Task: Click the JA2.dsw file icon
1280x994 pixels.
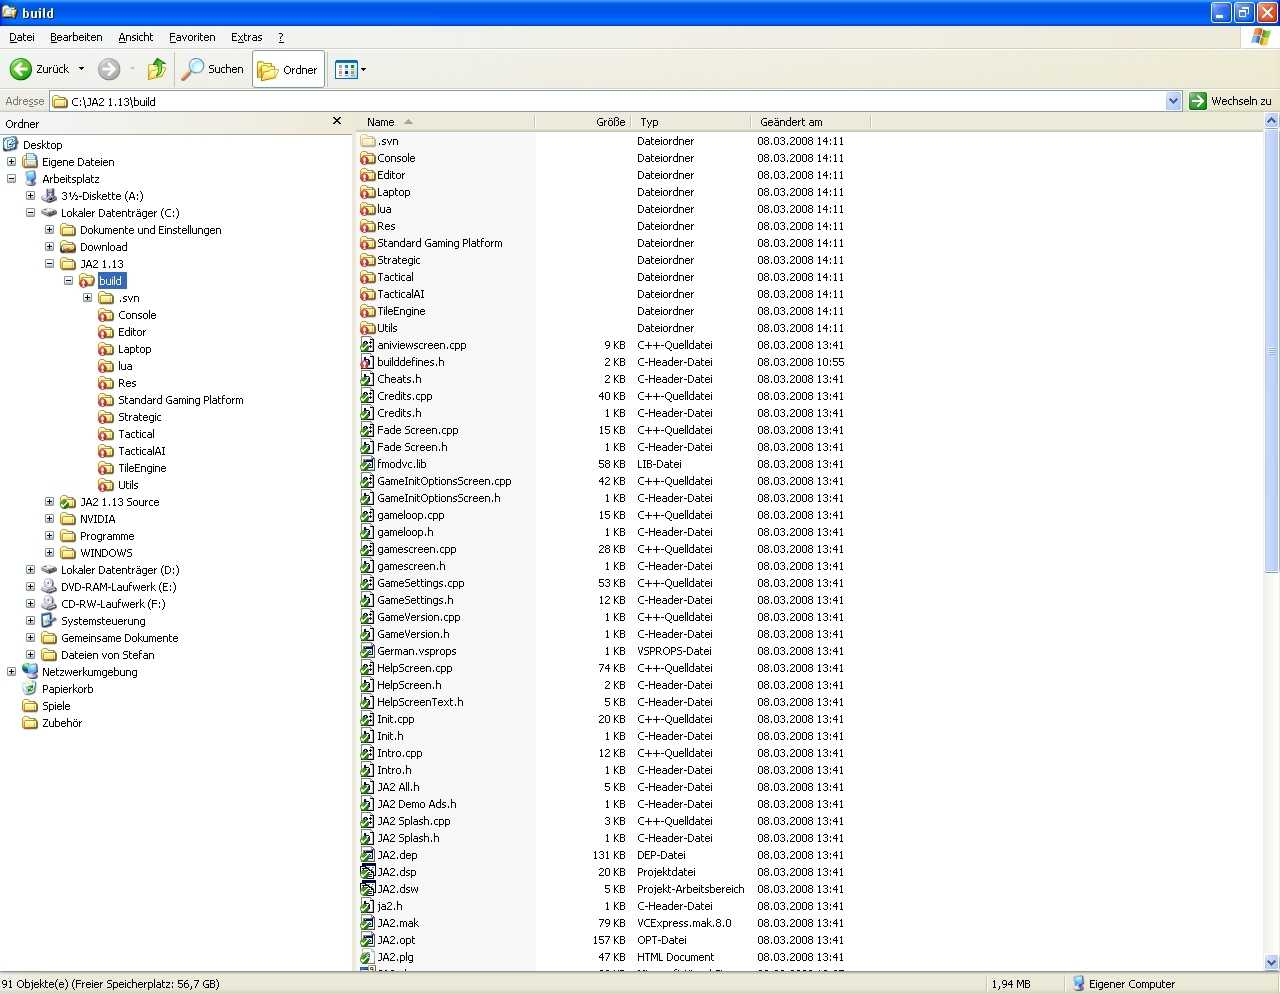Action: [368, 889]
